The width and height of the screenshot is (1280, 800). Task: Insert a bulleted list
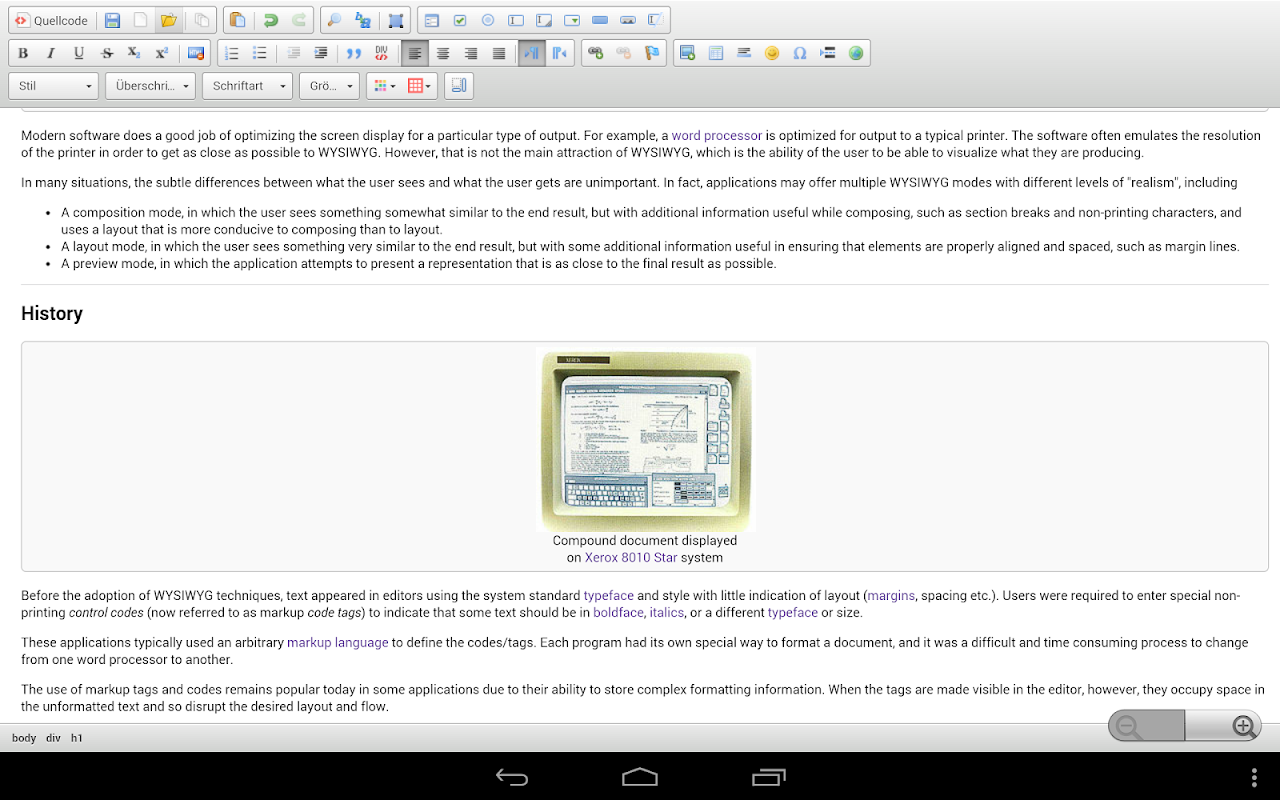coord(260,53)
